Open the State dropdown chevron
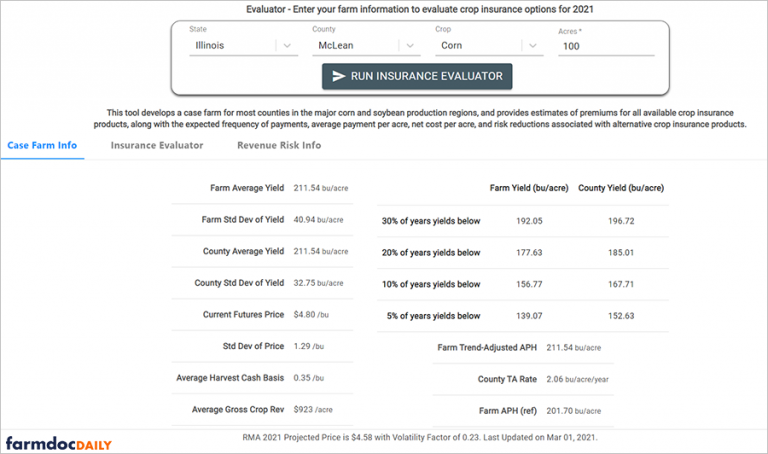 click(x=287, y=46)
